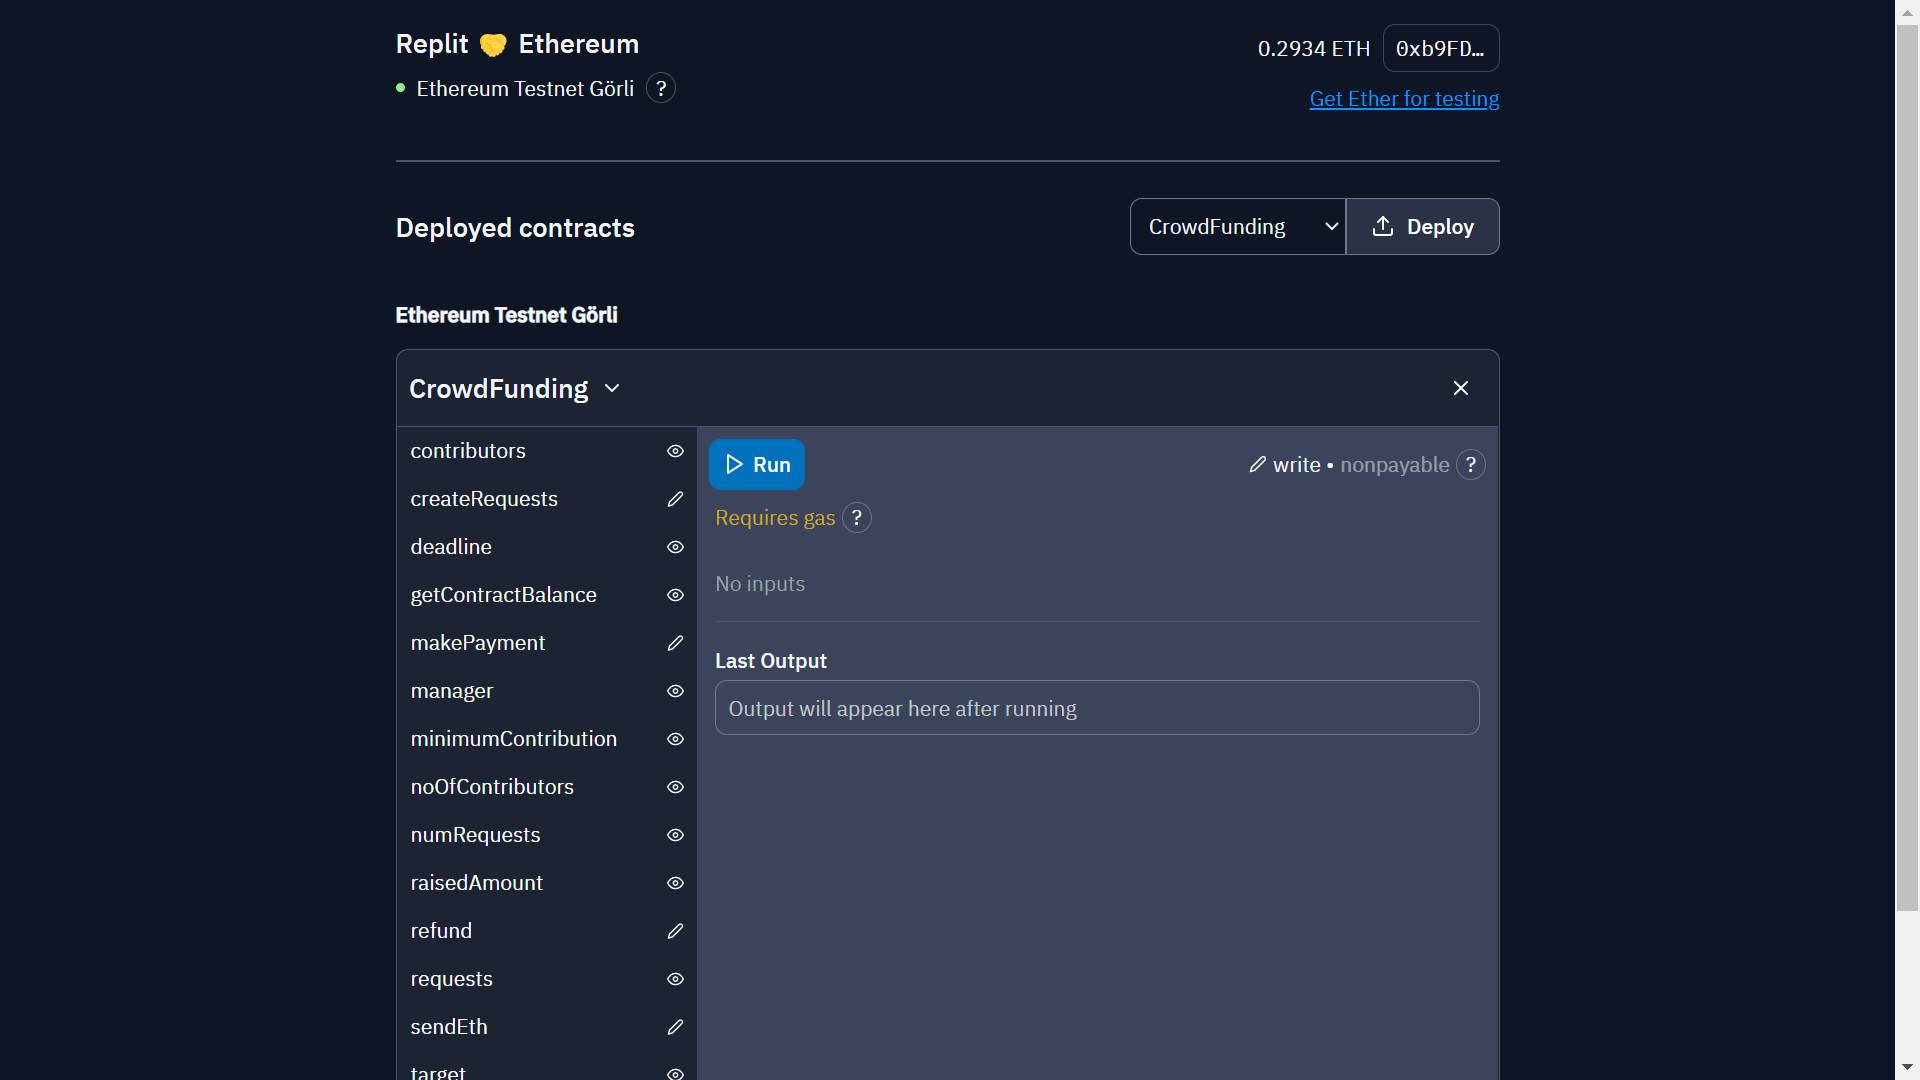This screenshot has height=1080, width=1920.
Task: Close the CrowdFunding contract panel
Action: click(x=1460, y=388)
